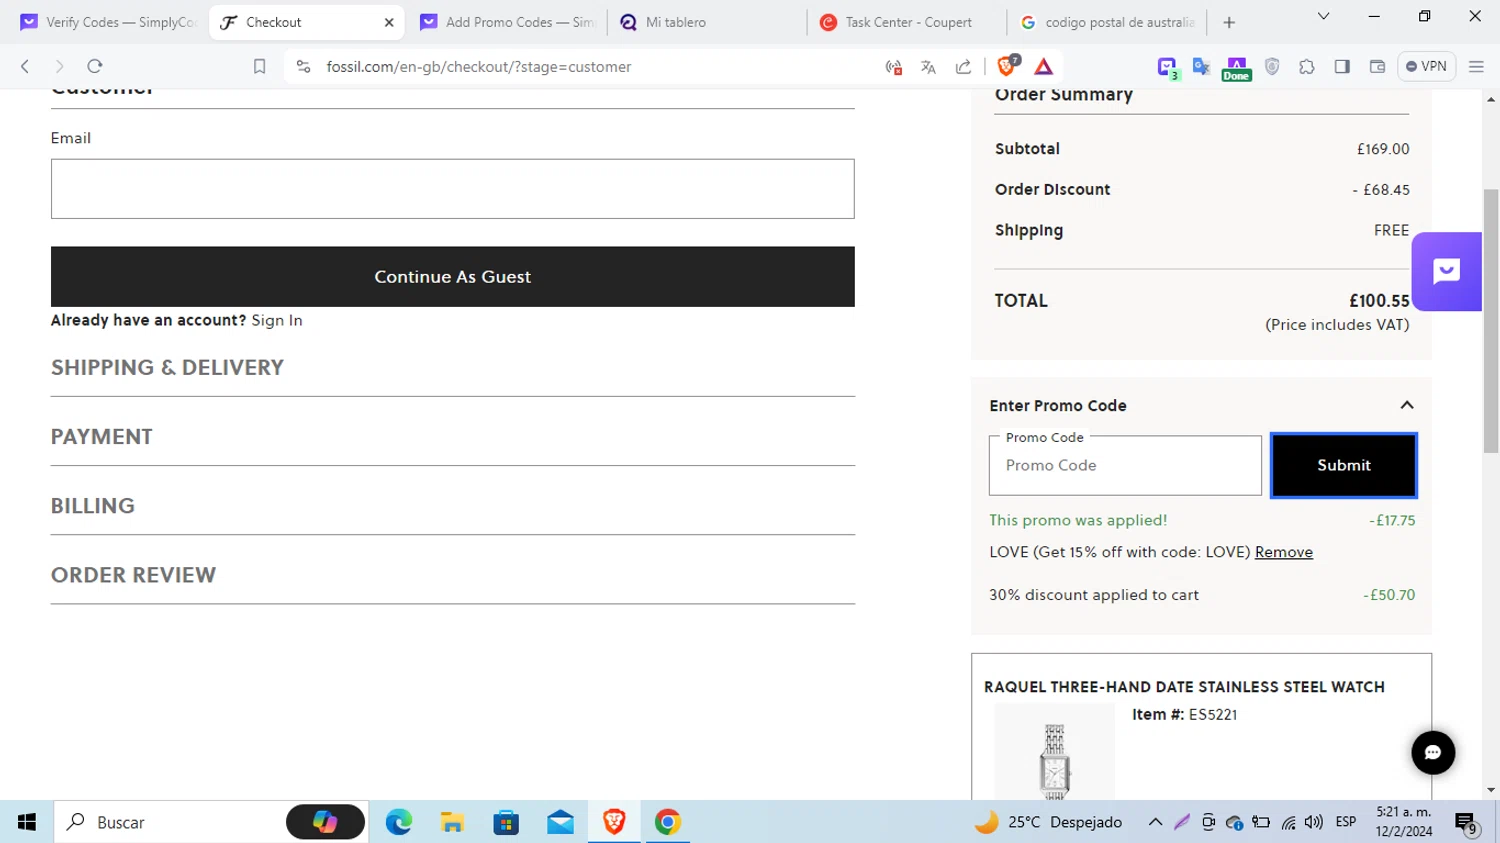
Task: Open the Windows Start menu
Action: tap(27, 822)
